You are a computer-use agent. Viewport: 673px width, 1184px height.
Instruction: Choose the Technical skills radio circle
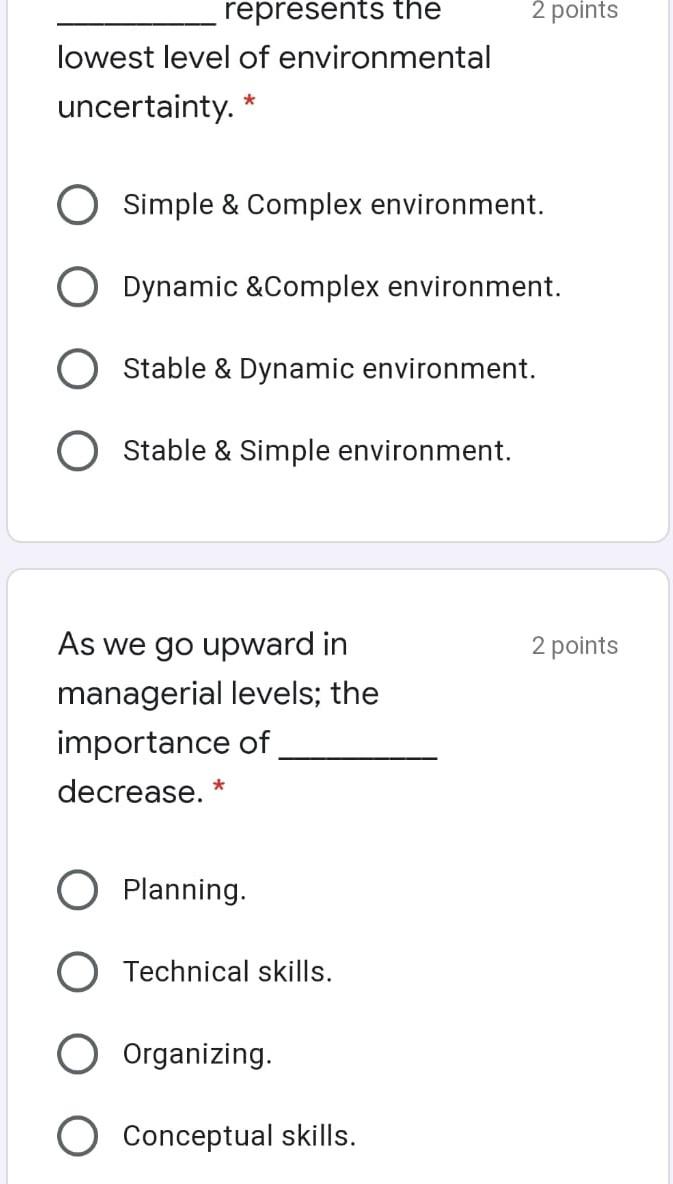point(77,972)
